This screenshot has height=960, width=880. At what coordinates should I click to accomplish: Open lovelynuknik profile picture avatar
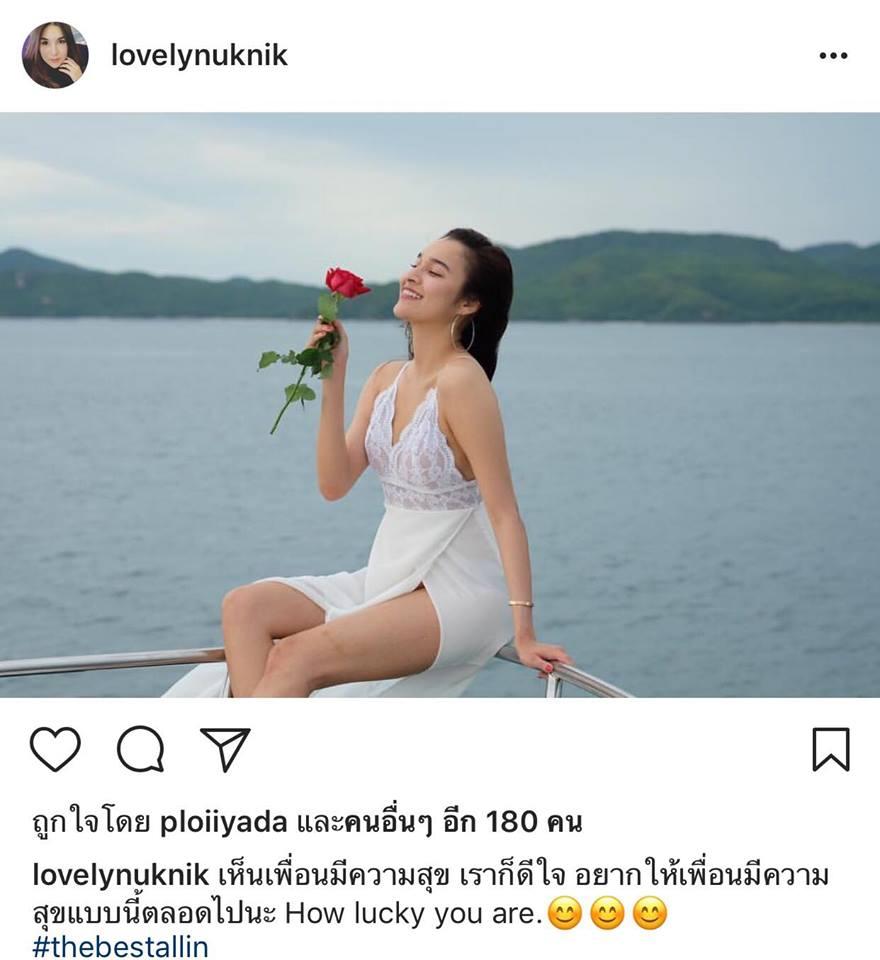[x=55, y=55]
